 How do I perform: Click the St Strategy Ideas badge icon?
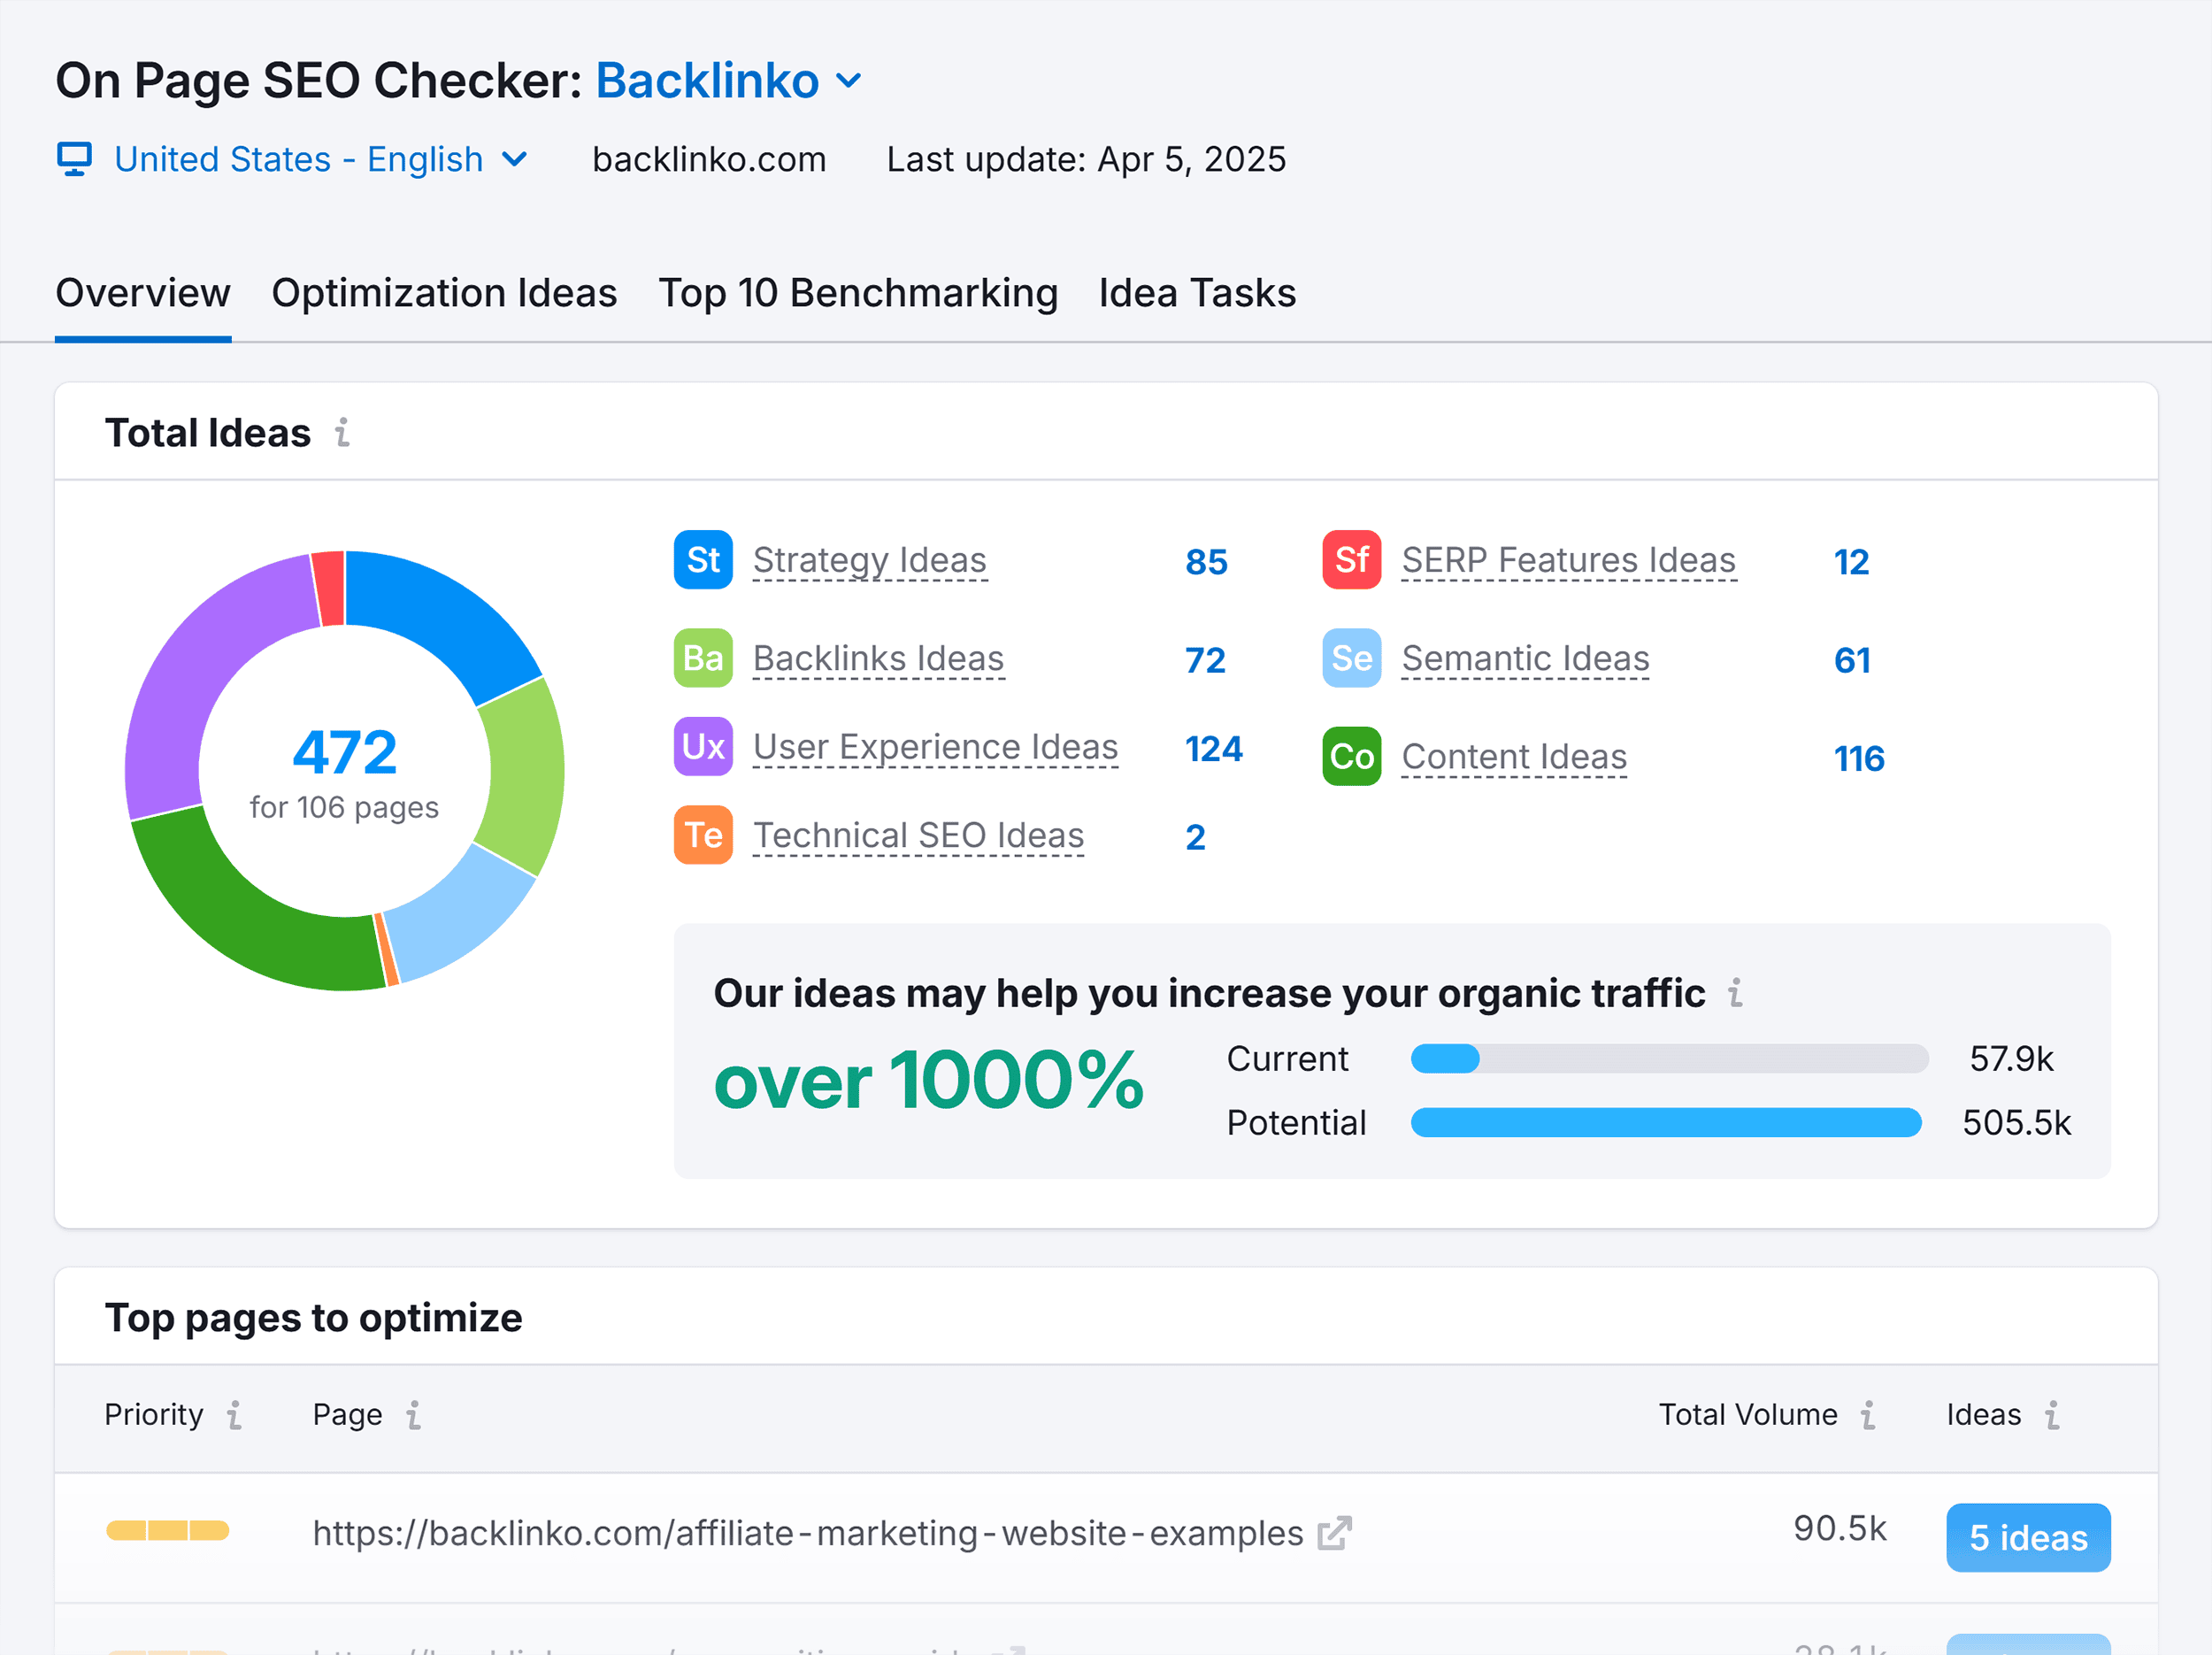point(703,560)
